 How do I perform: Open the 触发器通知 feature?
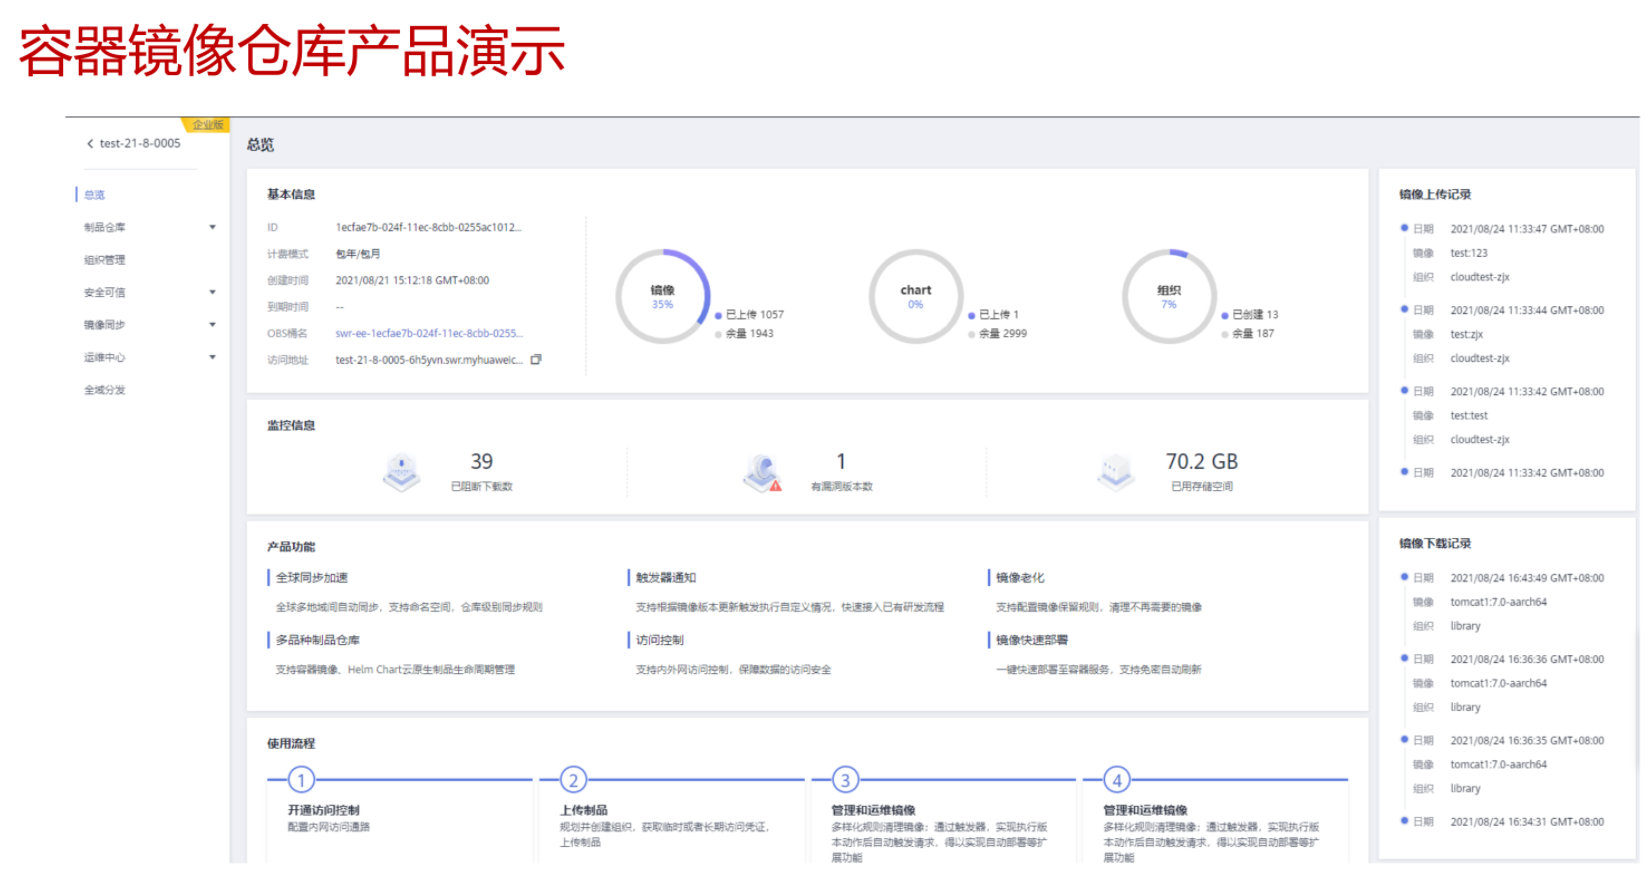click(x=666, y=578)
